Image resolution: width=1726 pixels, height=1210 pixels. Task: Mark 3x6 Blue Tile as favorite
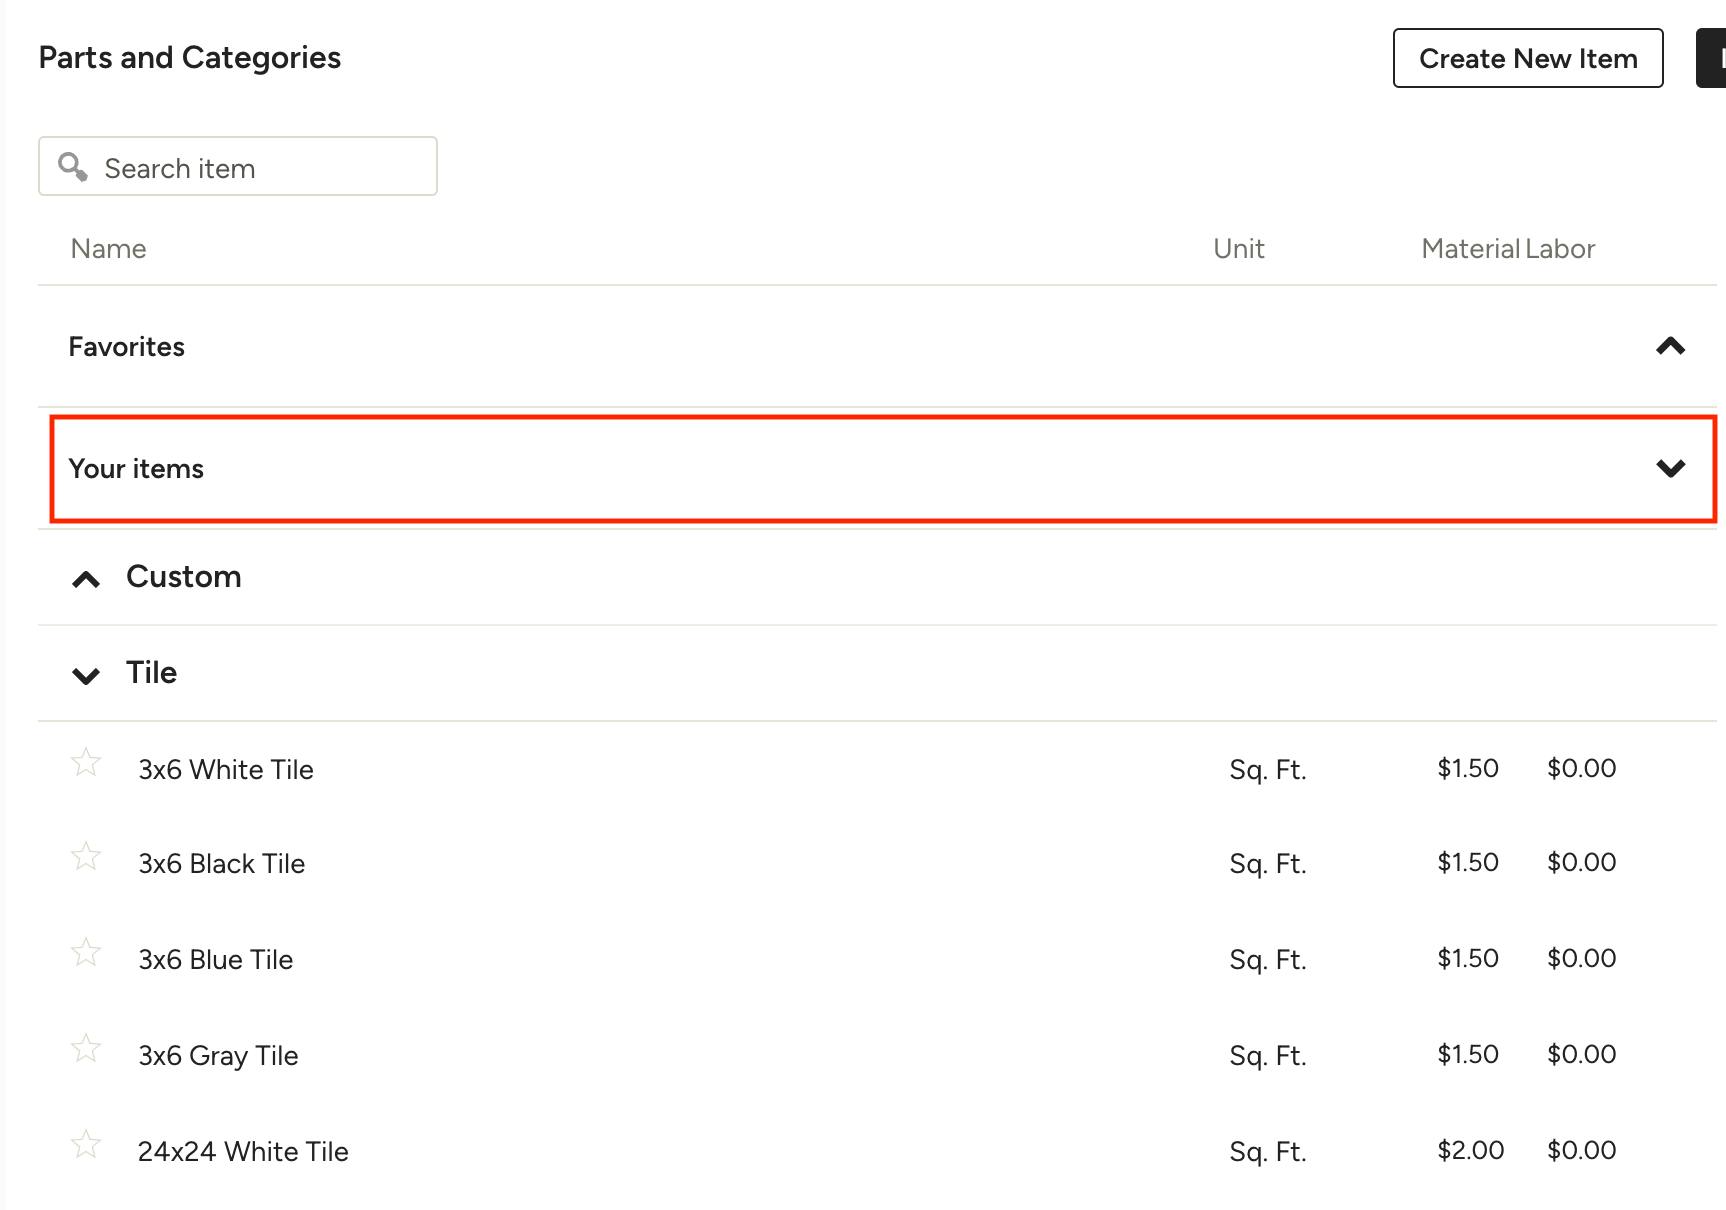pyautogui.click(x=86, y=953)
